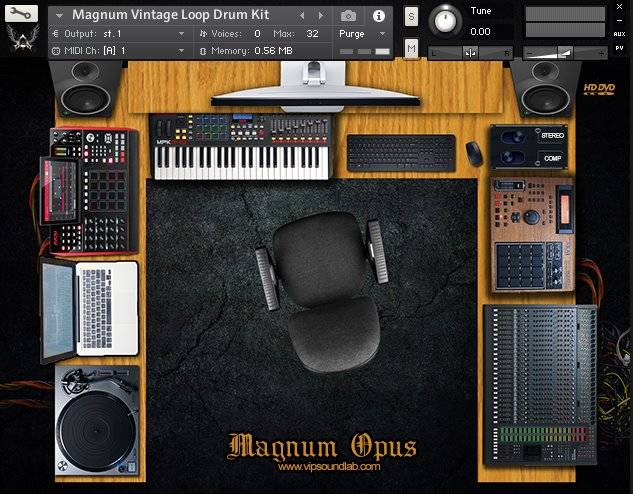Click the computer monitor at desk top

click(315, 86)
